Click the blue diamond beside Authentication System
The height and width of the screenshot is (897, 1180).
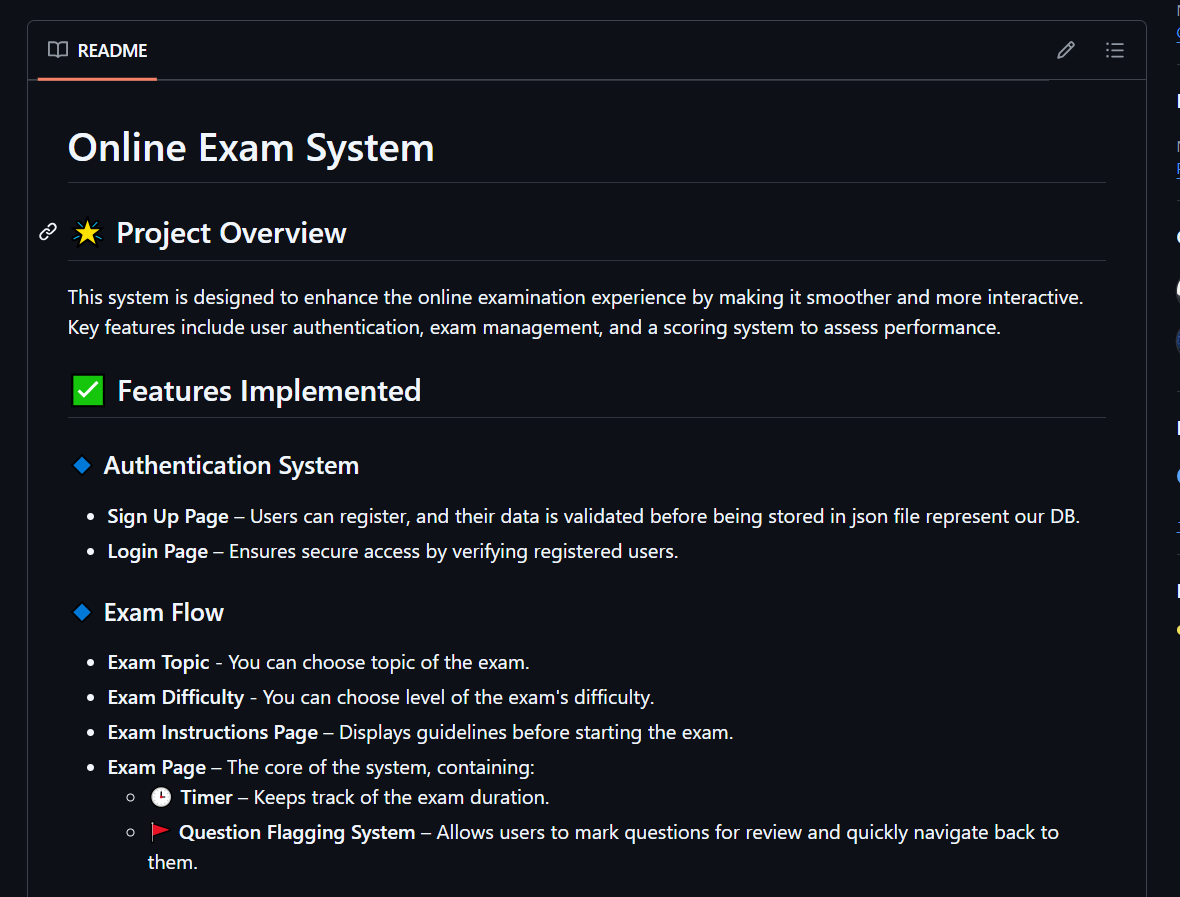coord(81,463)
